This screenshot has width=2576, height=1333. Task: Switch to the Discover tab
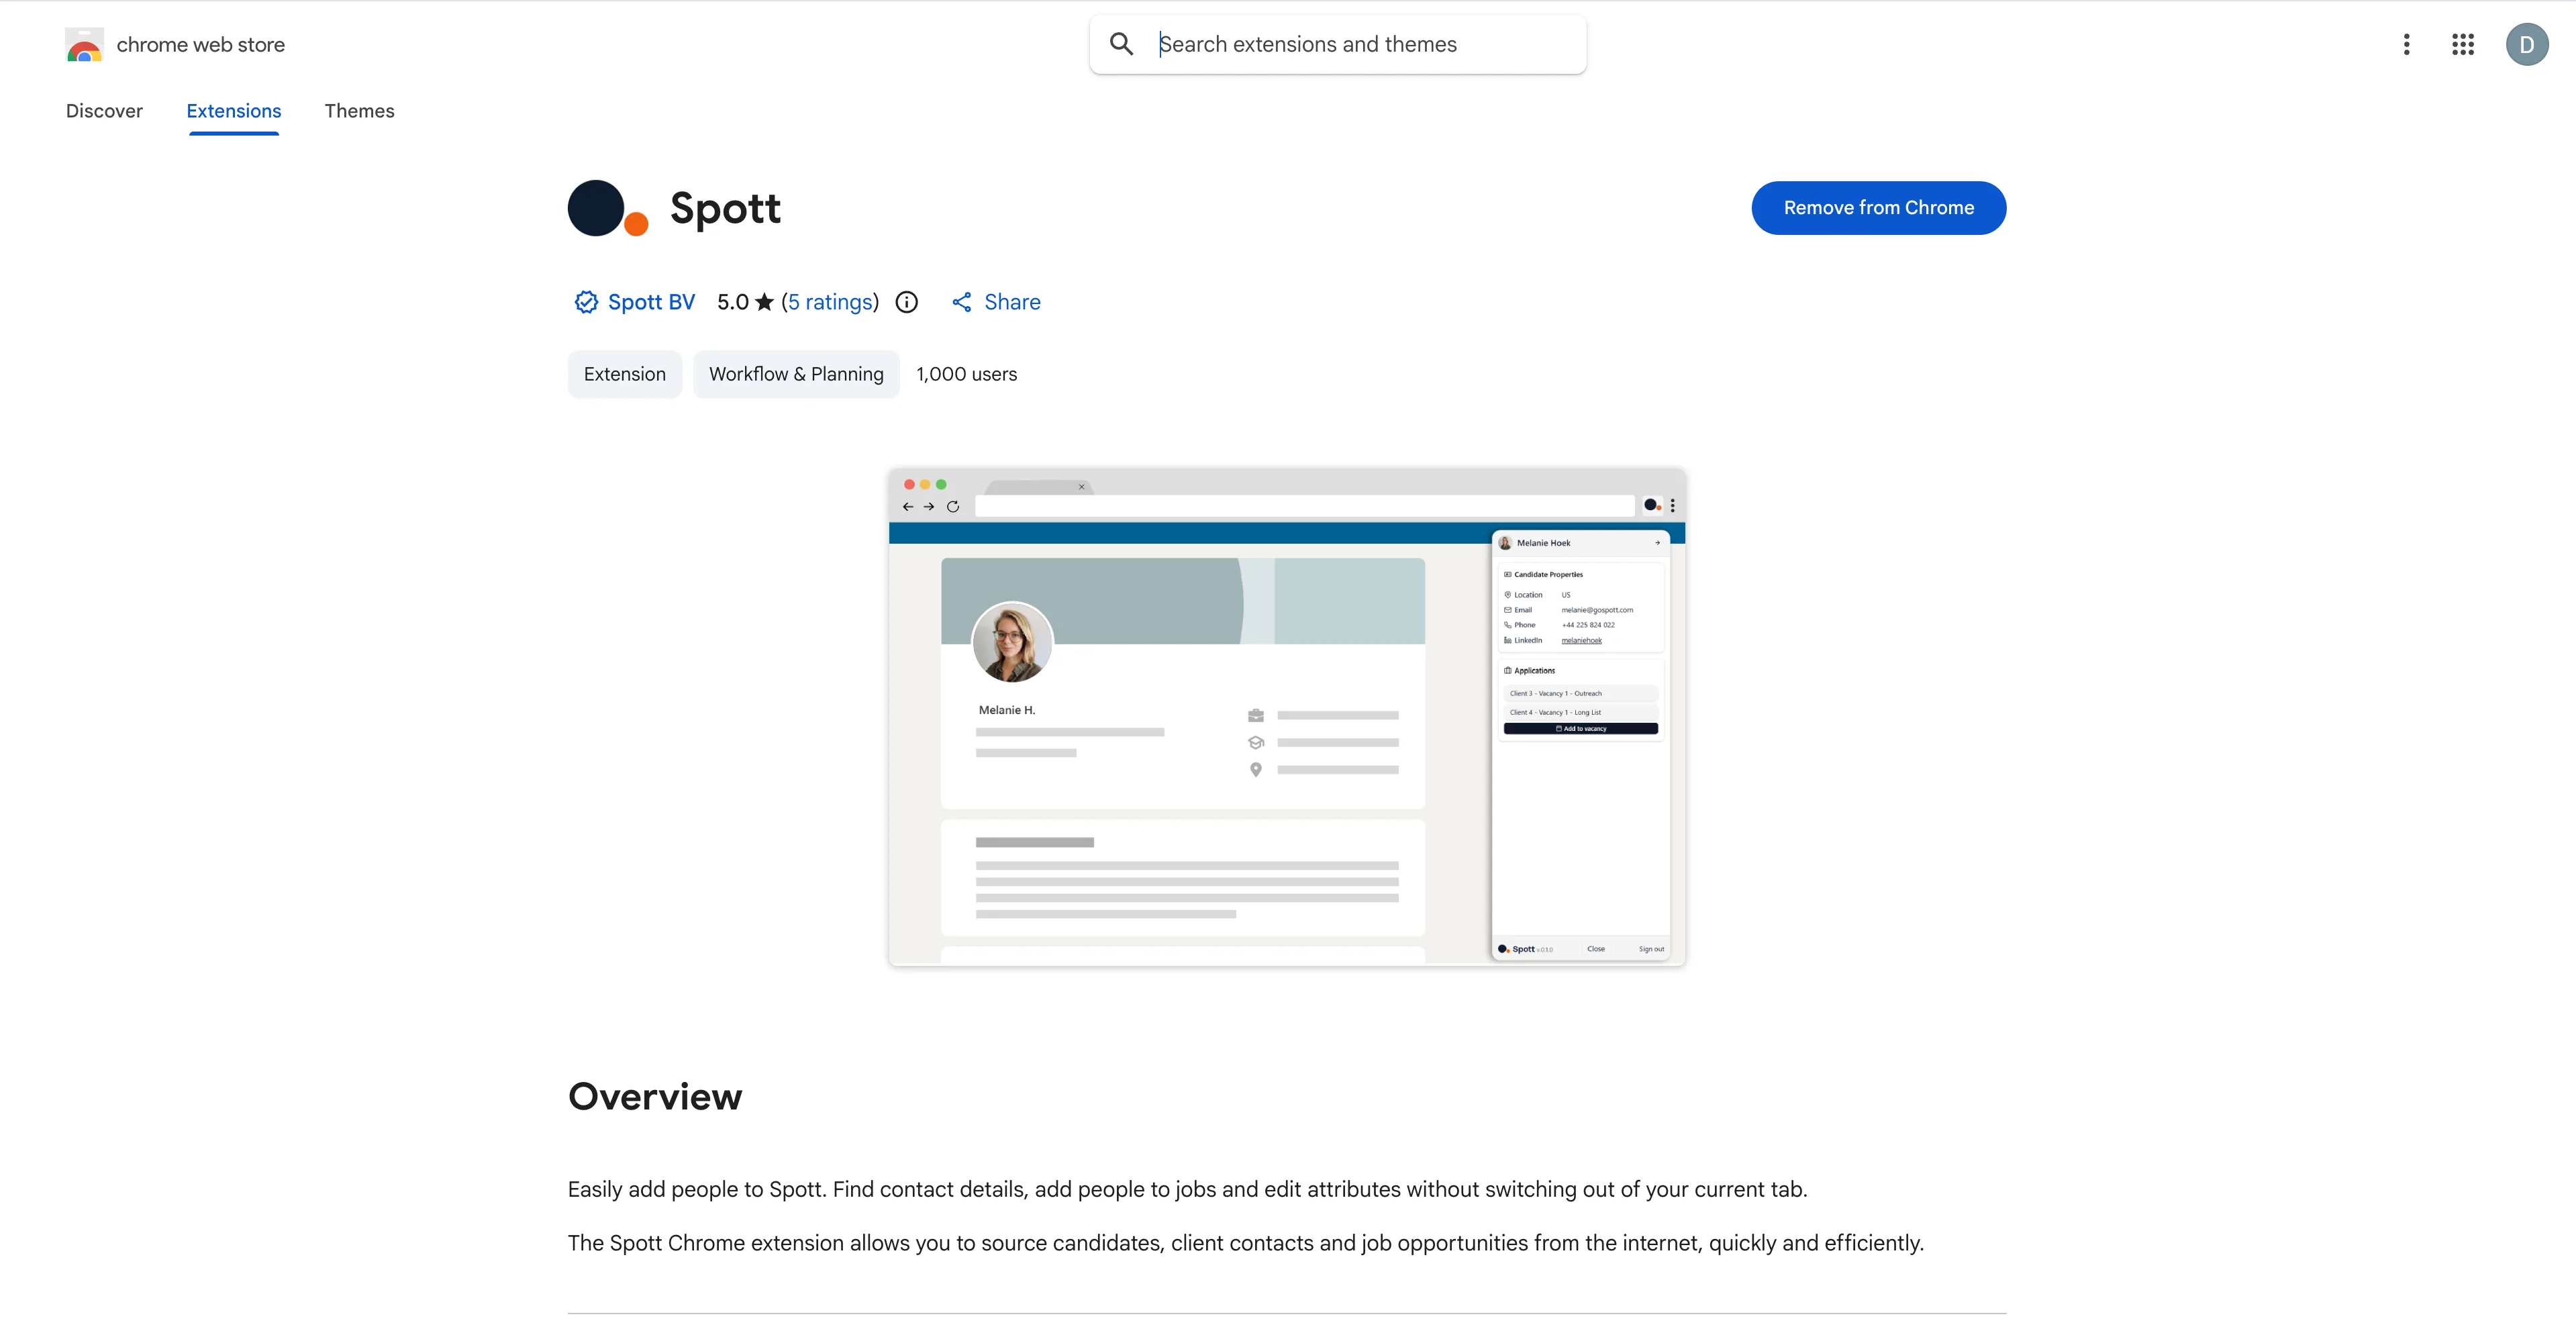tap(104, 111)
